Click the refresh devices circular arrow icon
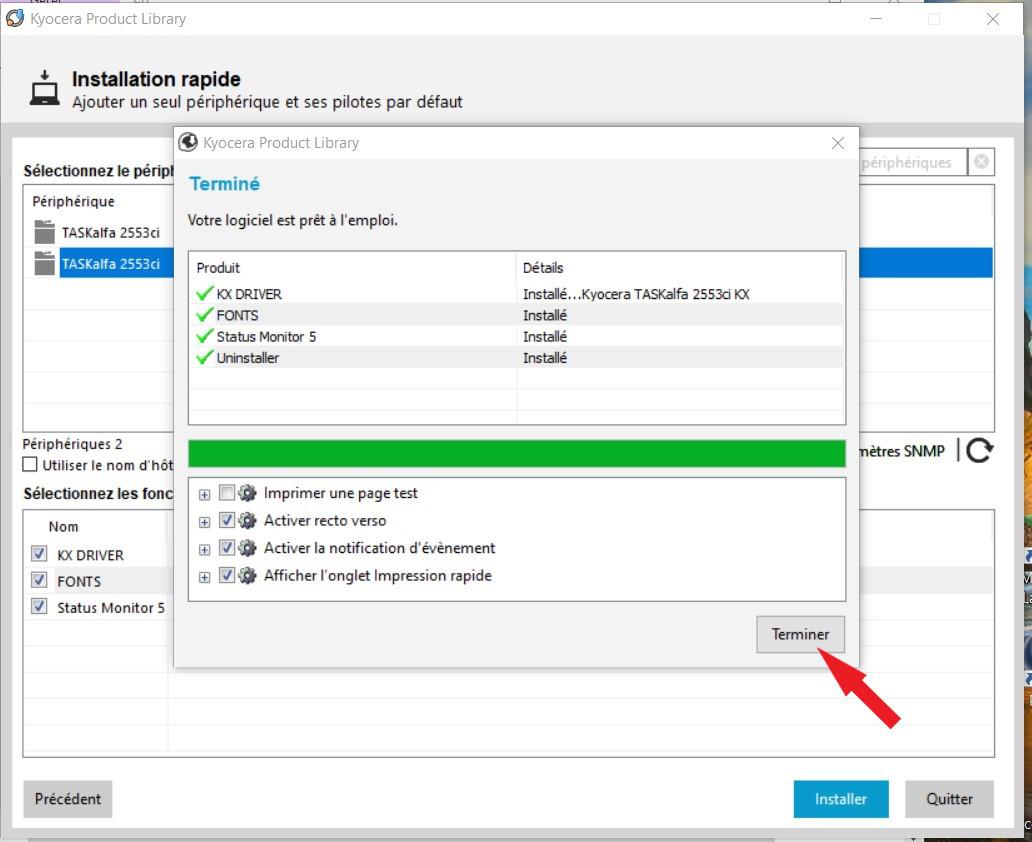 coord(979,451)
